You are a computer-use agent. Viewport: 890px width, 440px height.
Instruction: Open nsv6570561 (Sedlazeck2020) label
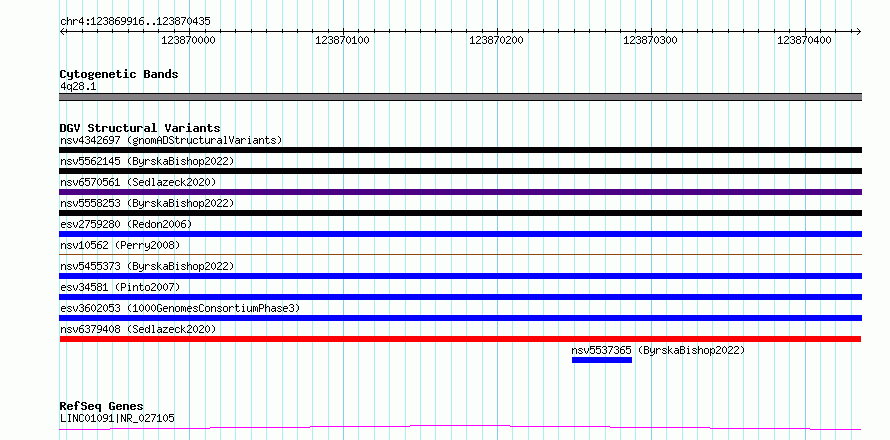pos(138,182)
